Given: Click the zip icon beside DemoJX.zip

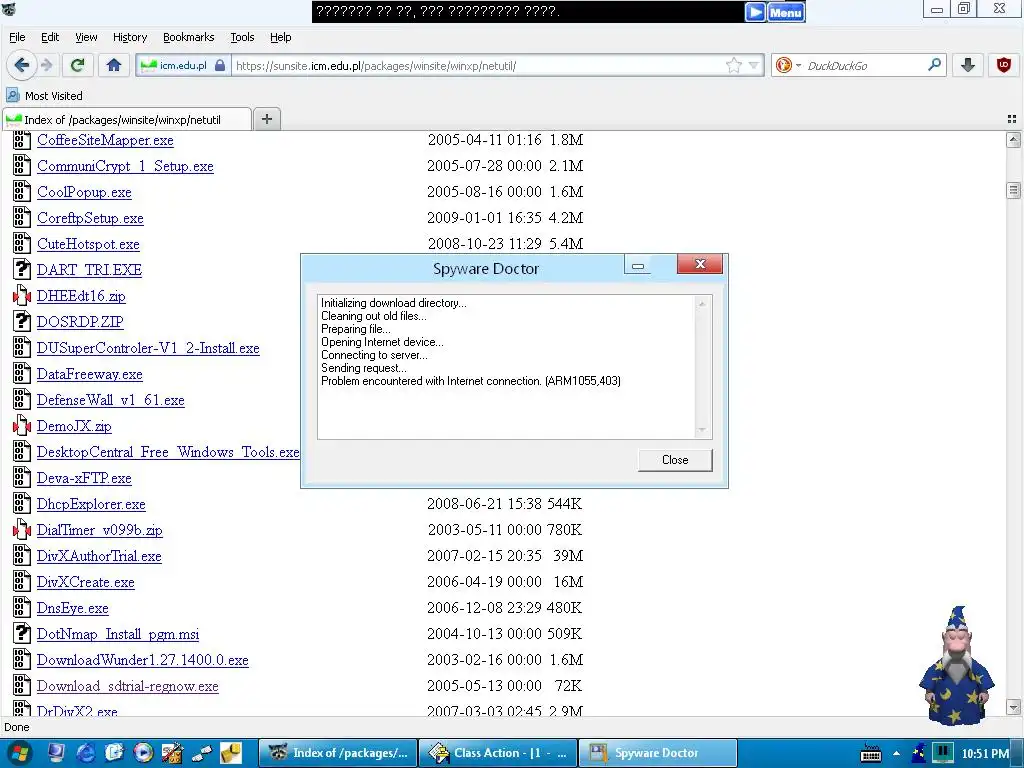Looking at the screenshot, I should click(x=22, y=426).
